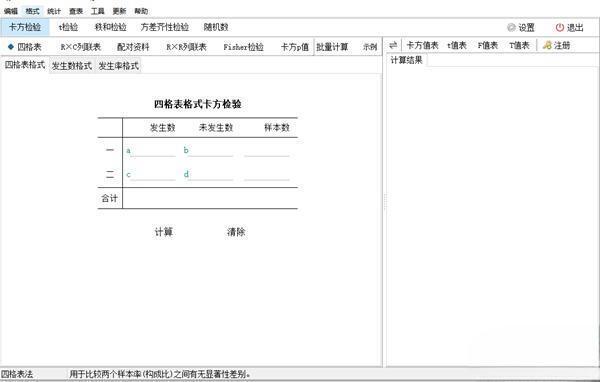Switch to the t检验 tab
Image resolution: width=600 pixels, height=382 pixels.
(x=68, y=27)
